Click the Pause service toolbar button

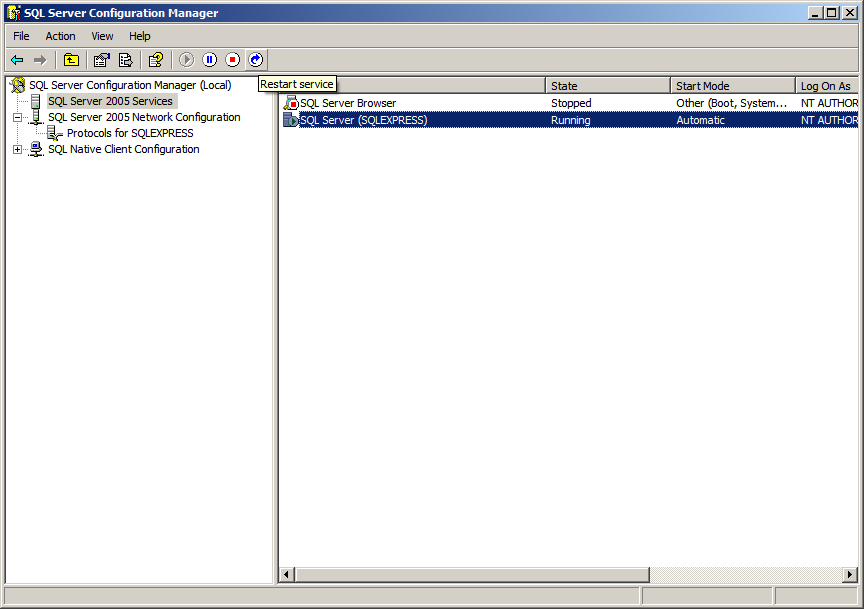coord(210,60)
